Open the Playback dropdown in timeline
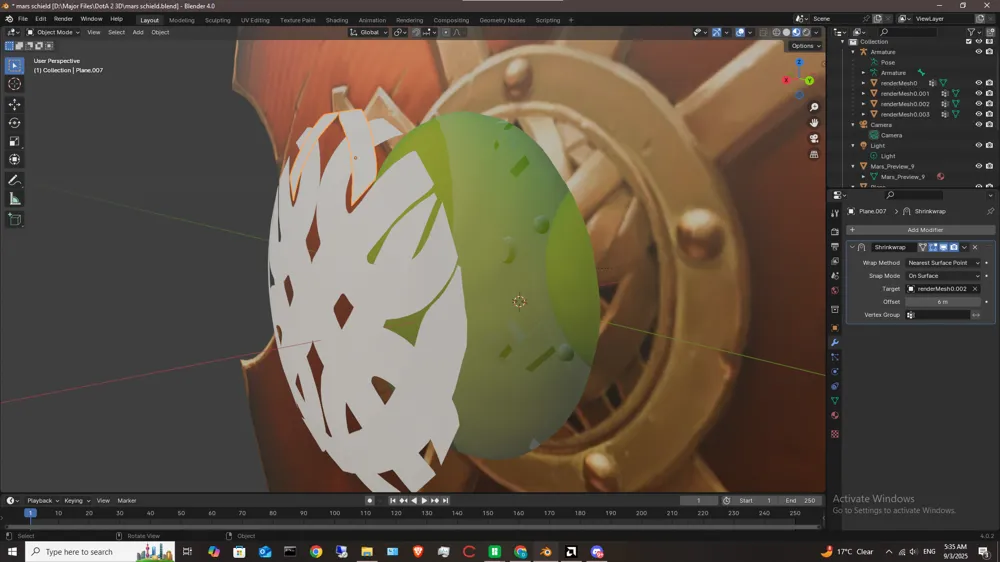Viewport: 1000px width, 562px height. click(x=43, y=501)
